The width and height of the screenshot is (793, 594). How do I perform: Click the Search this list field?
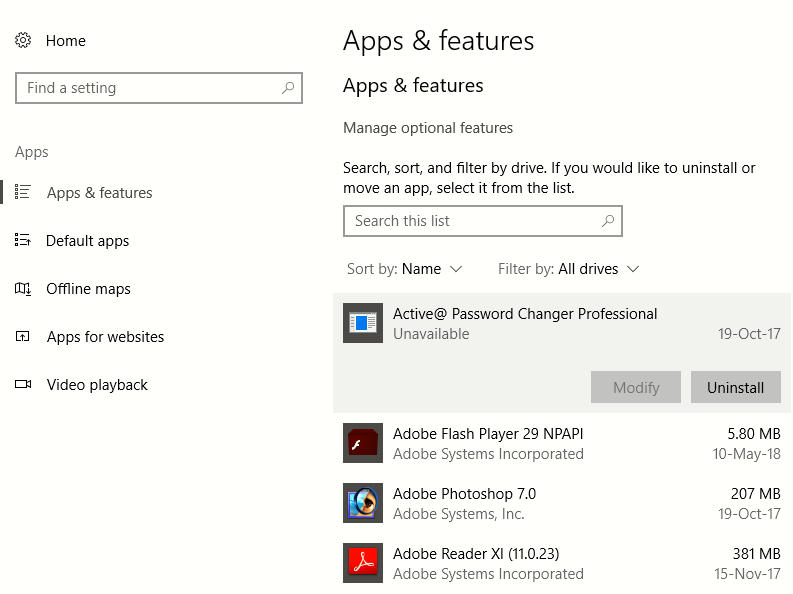482,221
